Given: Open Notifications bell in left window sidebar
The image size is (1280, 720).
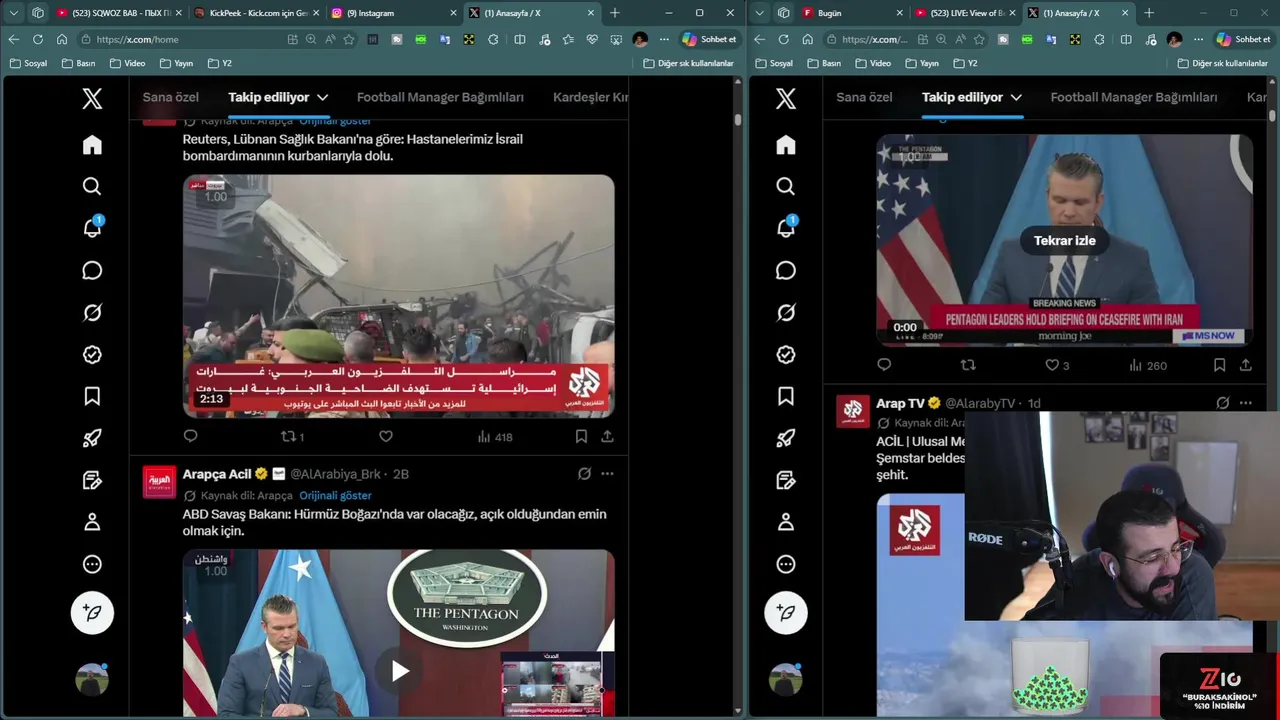Looking at the screenshot, I should [x=92, y=228].
